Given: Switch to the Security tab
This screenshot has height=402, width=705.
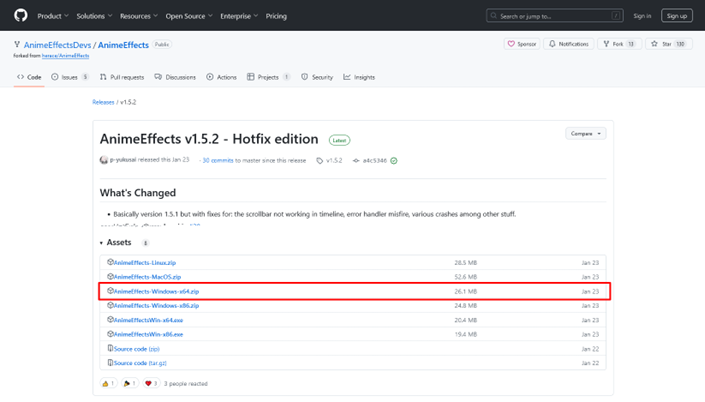Looking at the screenshot, I should (317, 77).
